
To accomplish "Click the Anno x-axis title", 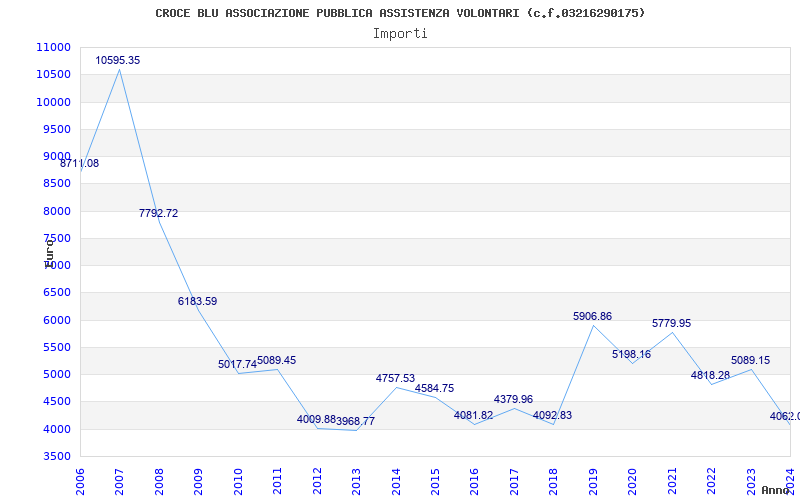I will tap(776, 490).
